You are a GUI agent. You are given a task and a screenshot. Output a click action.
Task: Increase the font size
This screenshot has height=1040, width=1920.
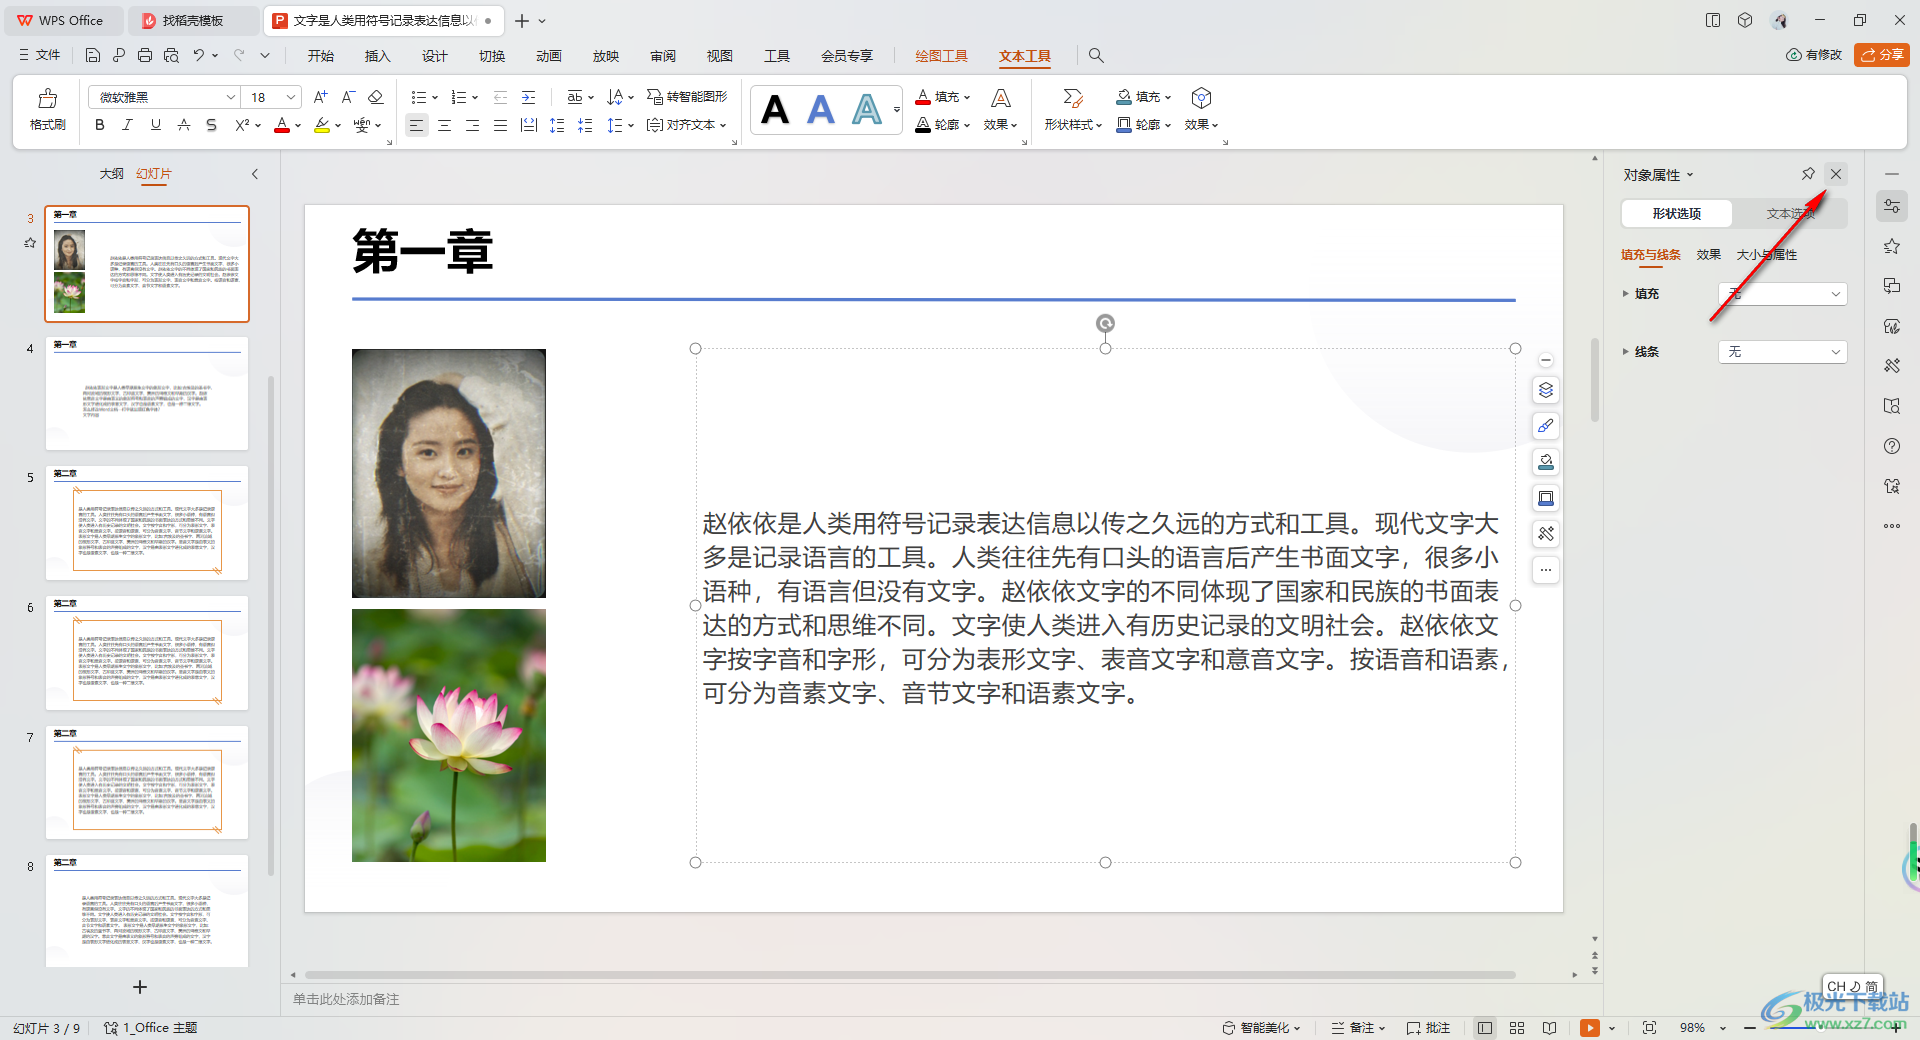pyautogui.click(x=320, y=97)
